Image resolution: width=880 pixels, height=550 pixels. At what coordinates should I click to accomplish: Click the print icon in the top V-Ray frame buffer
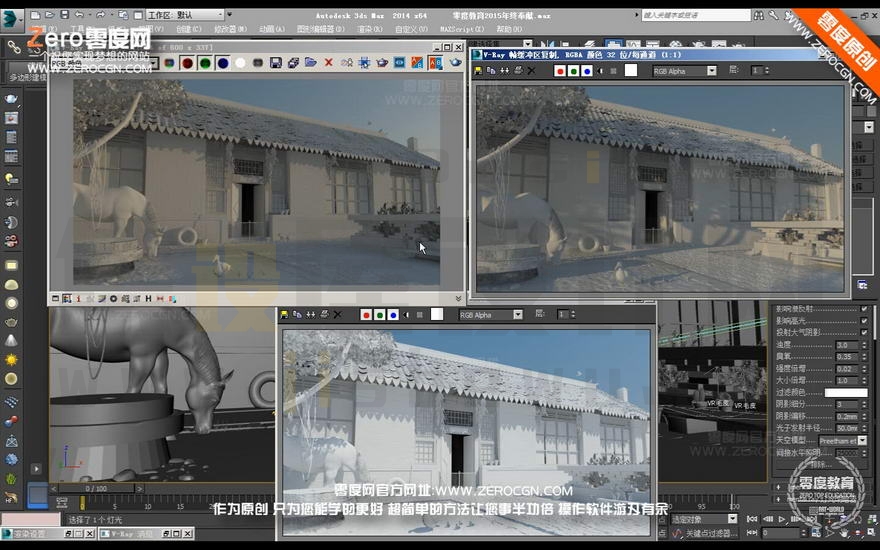tap(518, 71)
